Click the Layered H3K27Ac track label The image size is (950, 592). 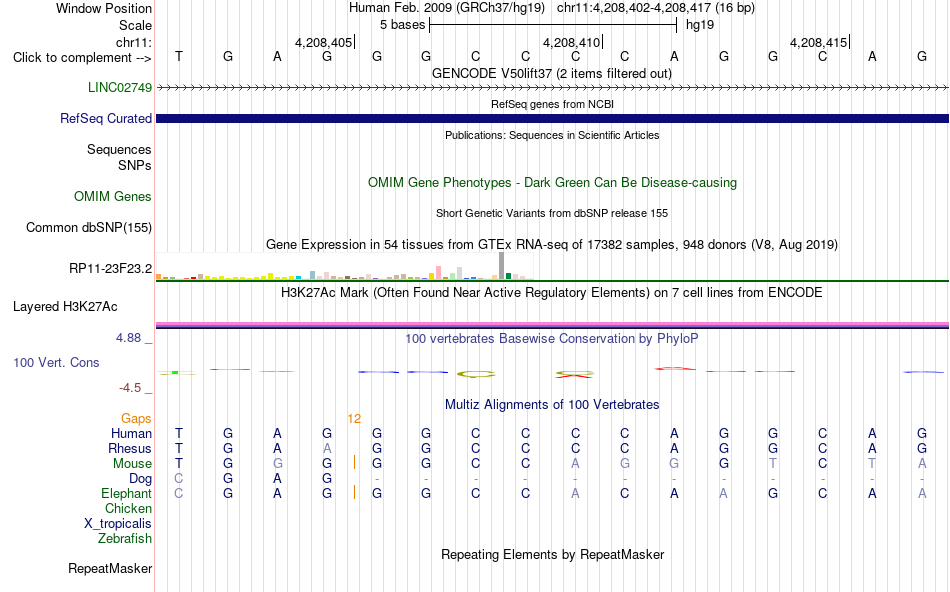pos(65,307)
